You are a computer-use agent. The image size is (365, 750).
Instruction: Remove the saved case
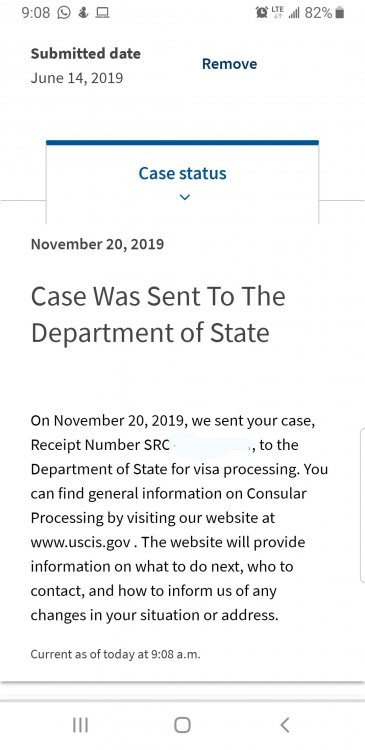(x=229, y=64)
